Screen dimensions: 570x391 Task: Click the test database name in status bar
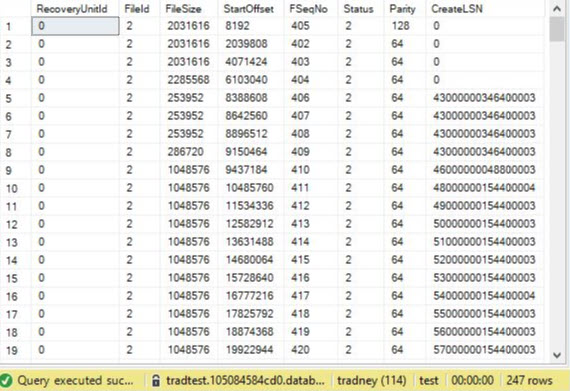coord(429,380)
